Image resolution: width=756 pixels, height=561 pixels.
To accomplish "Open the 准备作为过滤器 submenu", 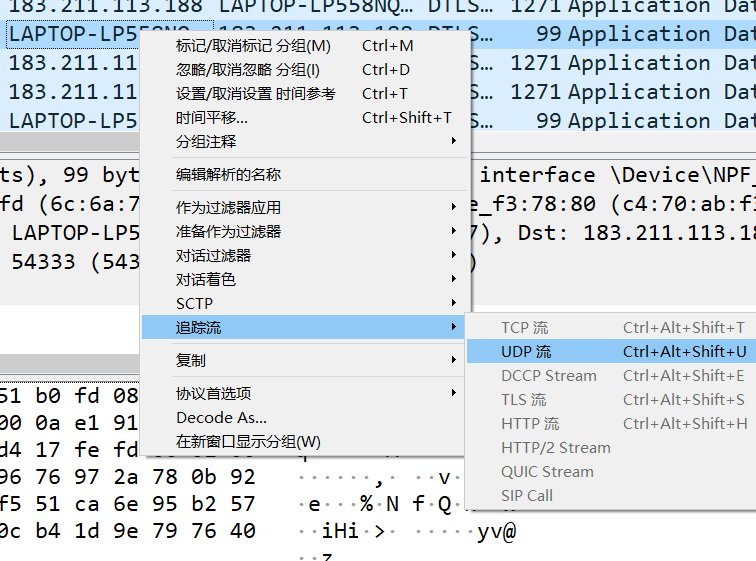I will 303,232.
